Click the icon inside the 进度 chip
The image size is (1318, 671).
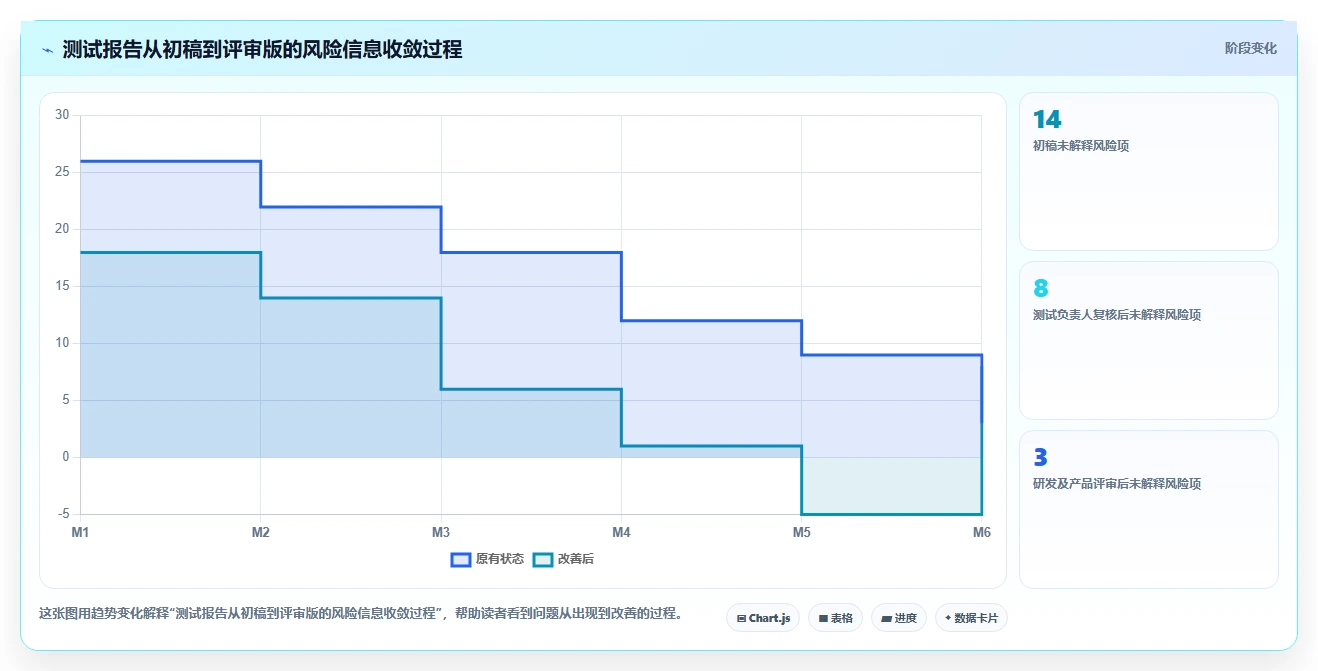coord(886,618)
